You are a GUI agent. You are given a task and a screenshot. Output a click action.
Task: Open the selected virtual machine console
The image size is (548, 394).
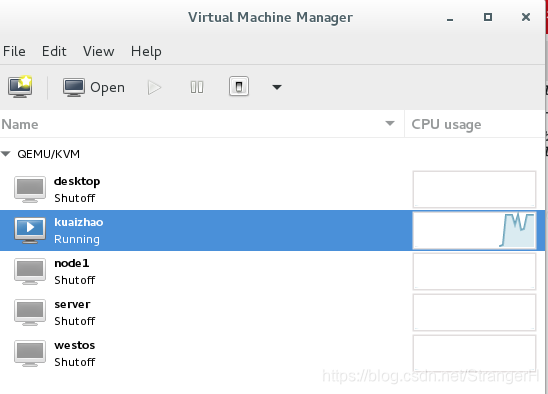click(x=94, y=87)
